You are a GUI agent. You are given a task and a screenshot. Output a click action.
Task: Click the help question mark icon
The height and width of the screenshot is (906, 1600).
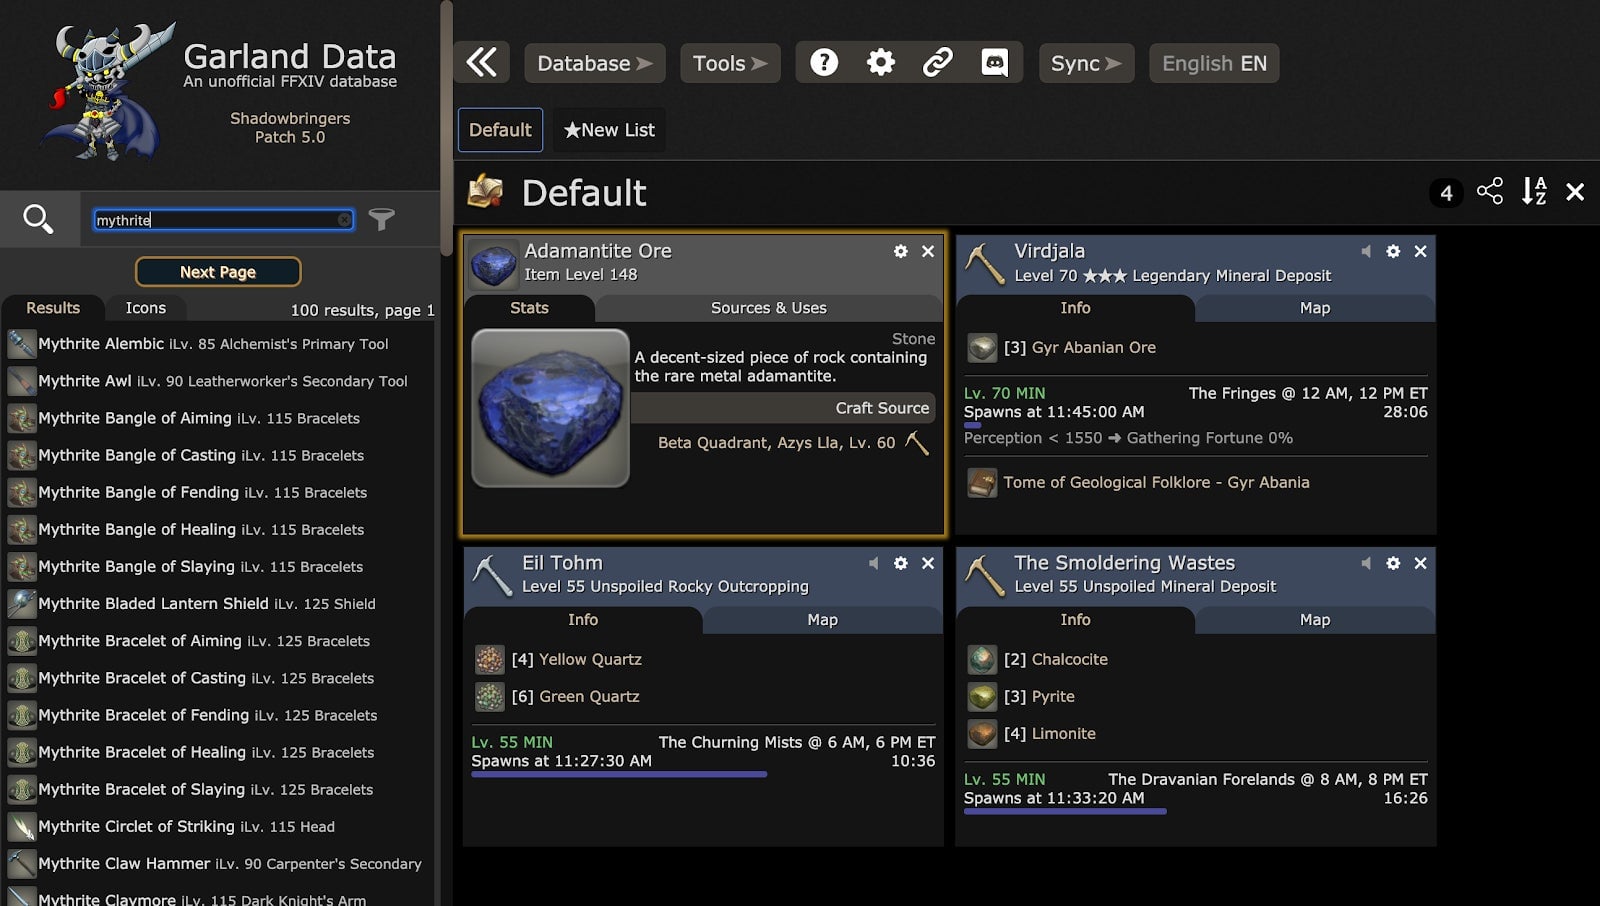click(x=824, y=63)
